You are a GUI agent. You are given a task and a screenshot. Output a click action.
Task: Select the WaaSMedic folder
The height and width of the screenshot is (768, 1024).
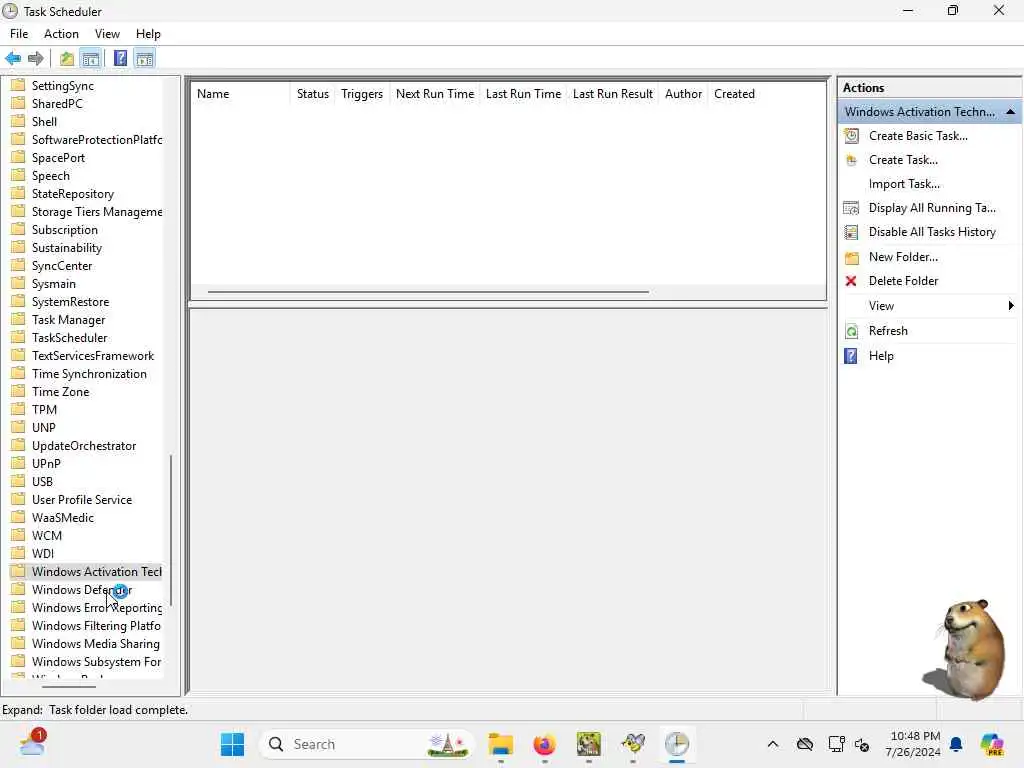click(63, 518)
